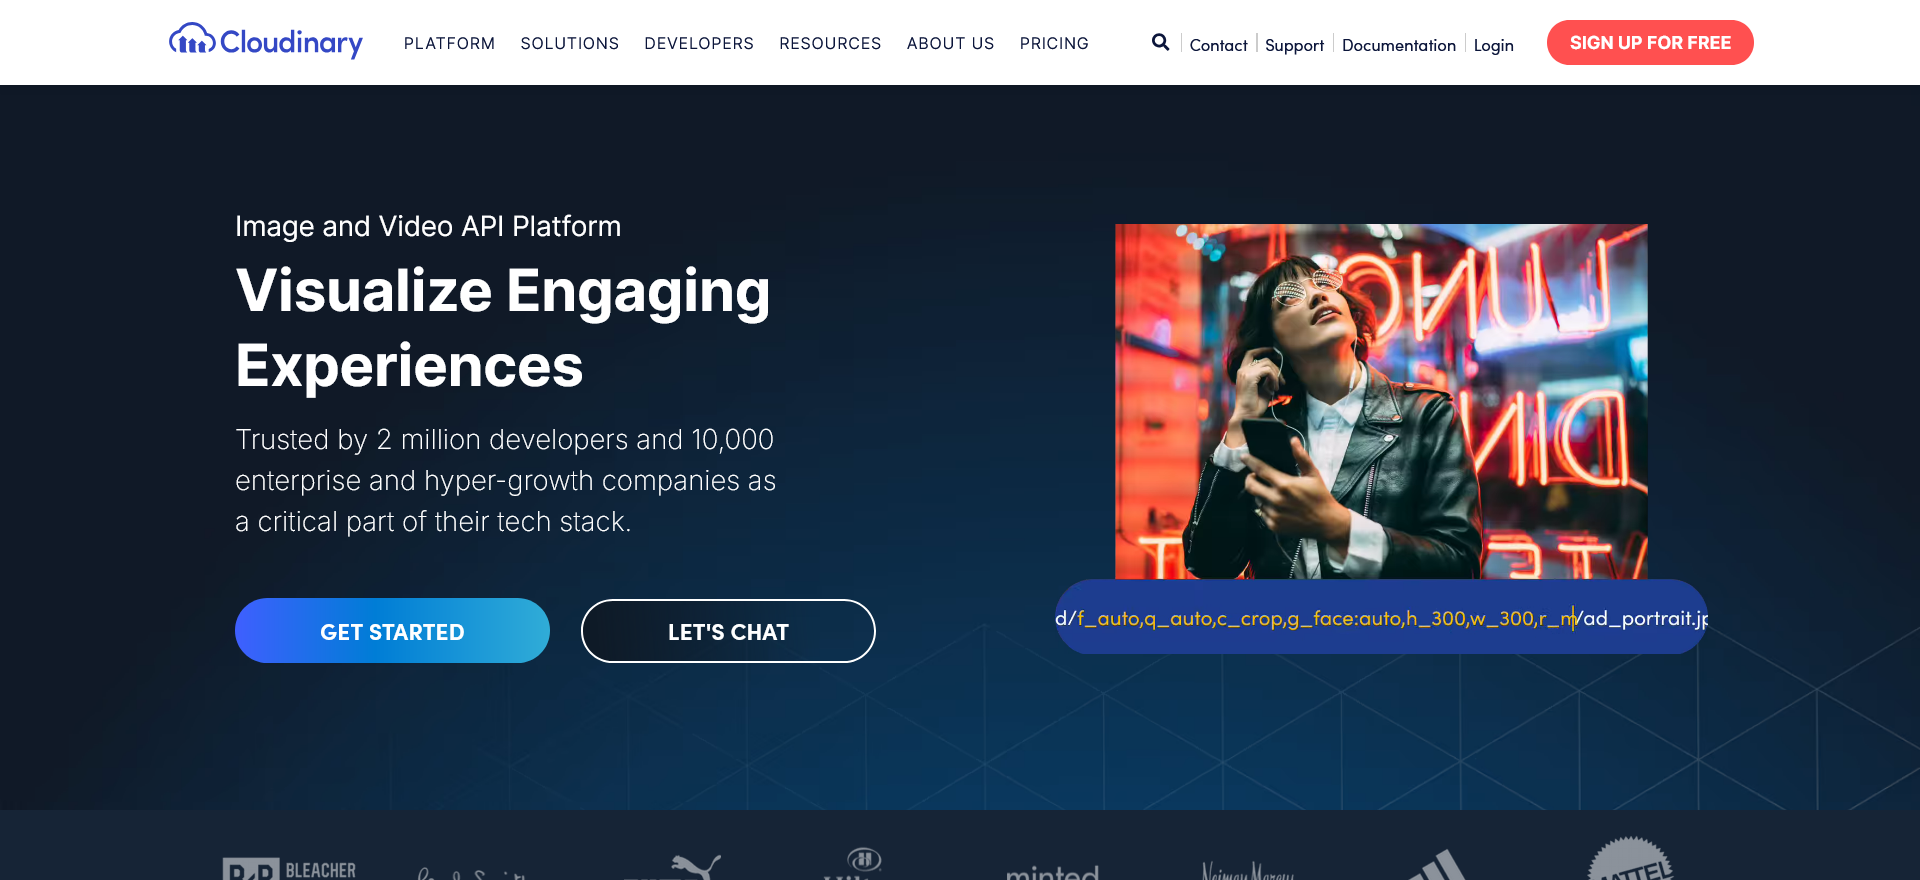
Task: Open the Solutions menu
Action: (570, 43)
